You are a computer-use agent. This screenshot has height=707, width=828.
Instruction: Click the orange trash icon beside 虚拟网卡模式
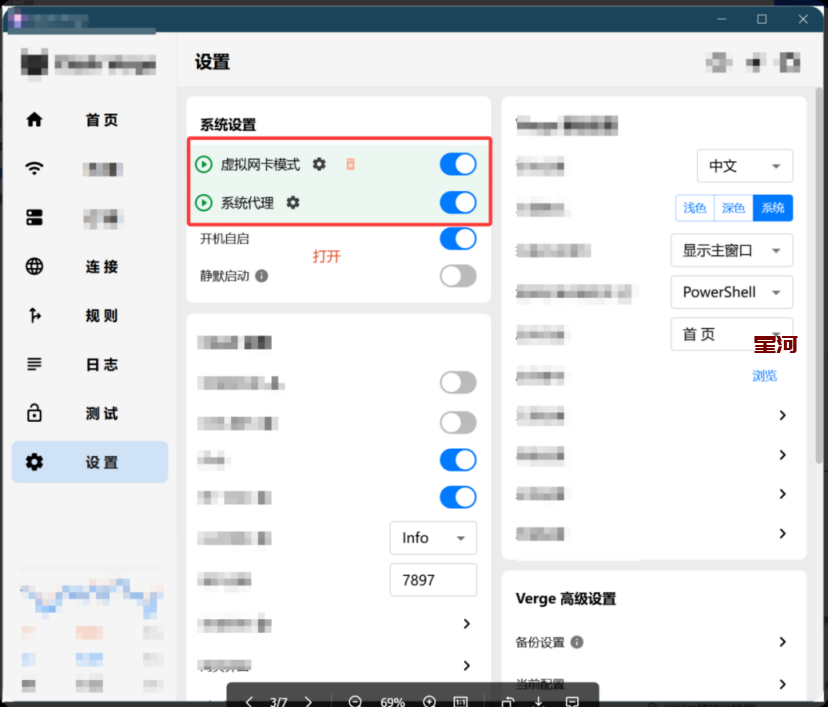point(350,164)
